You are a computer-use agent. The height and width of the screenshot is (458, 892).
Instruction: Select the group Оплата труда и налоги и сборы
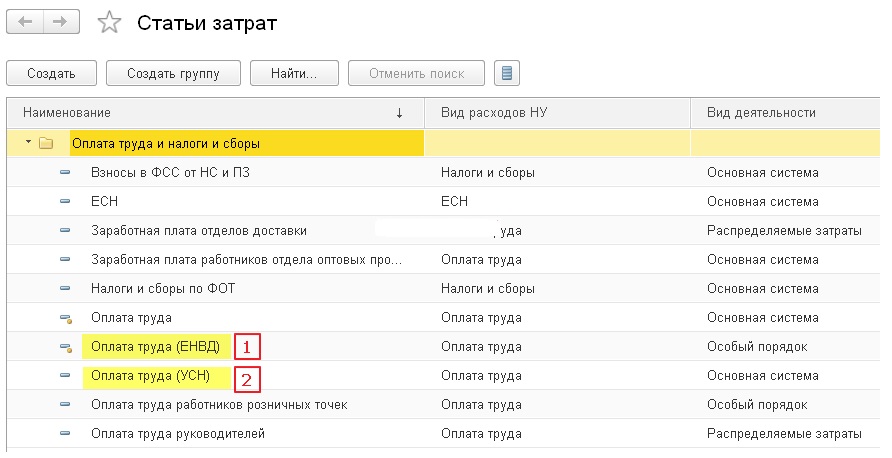(x=166, y=143)
